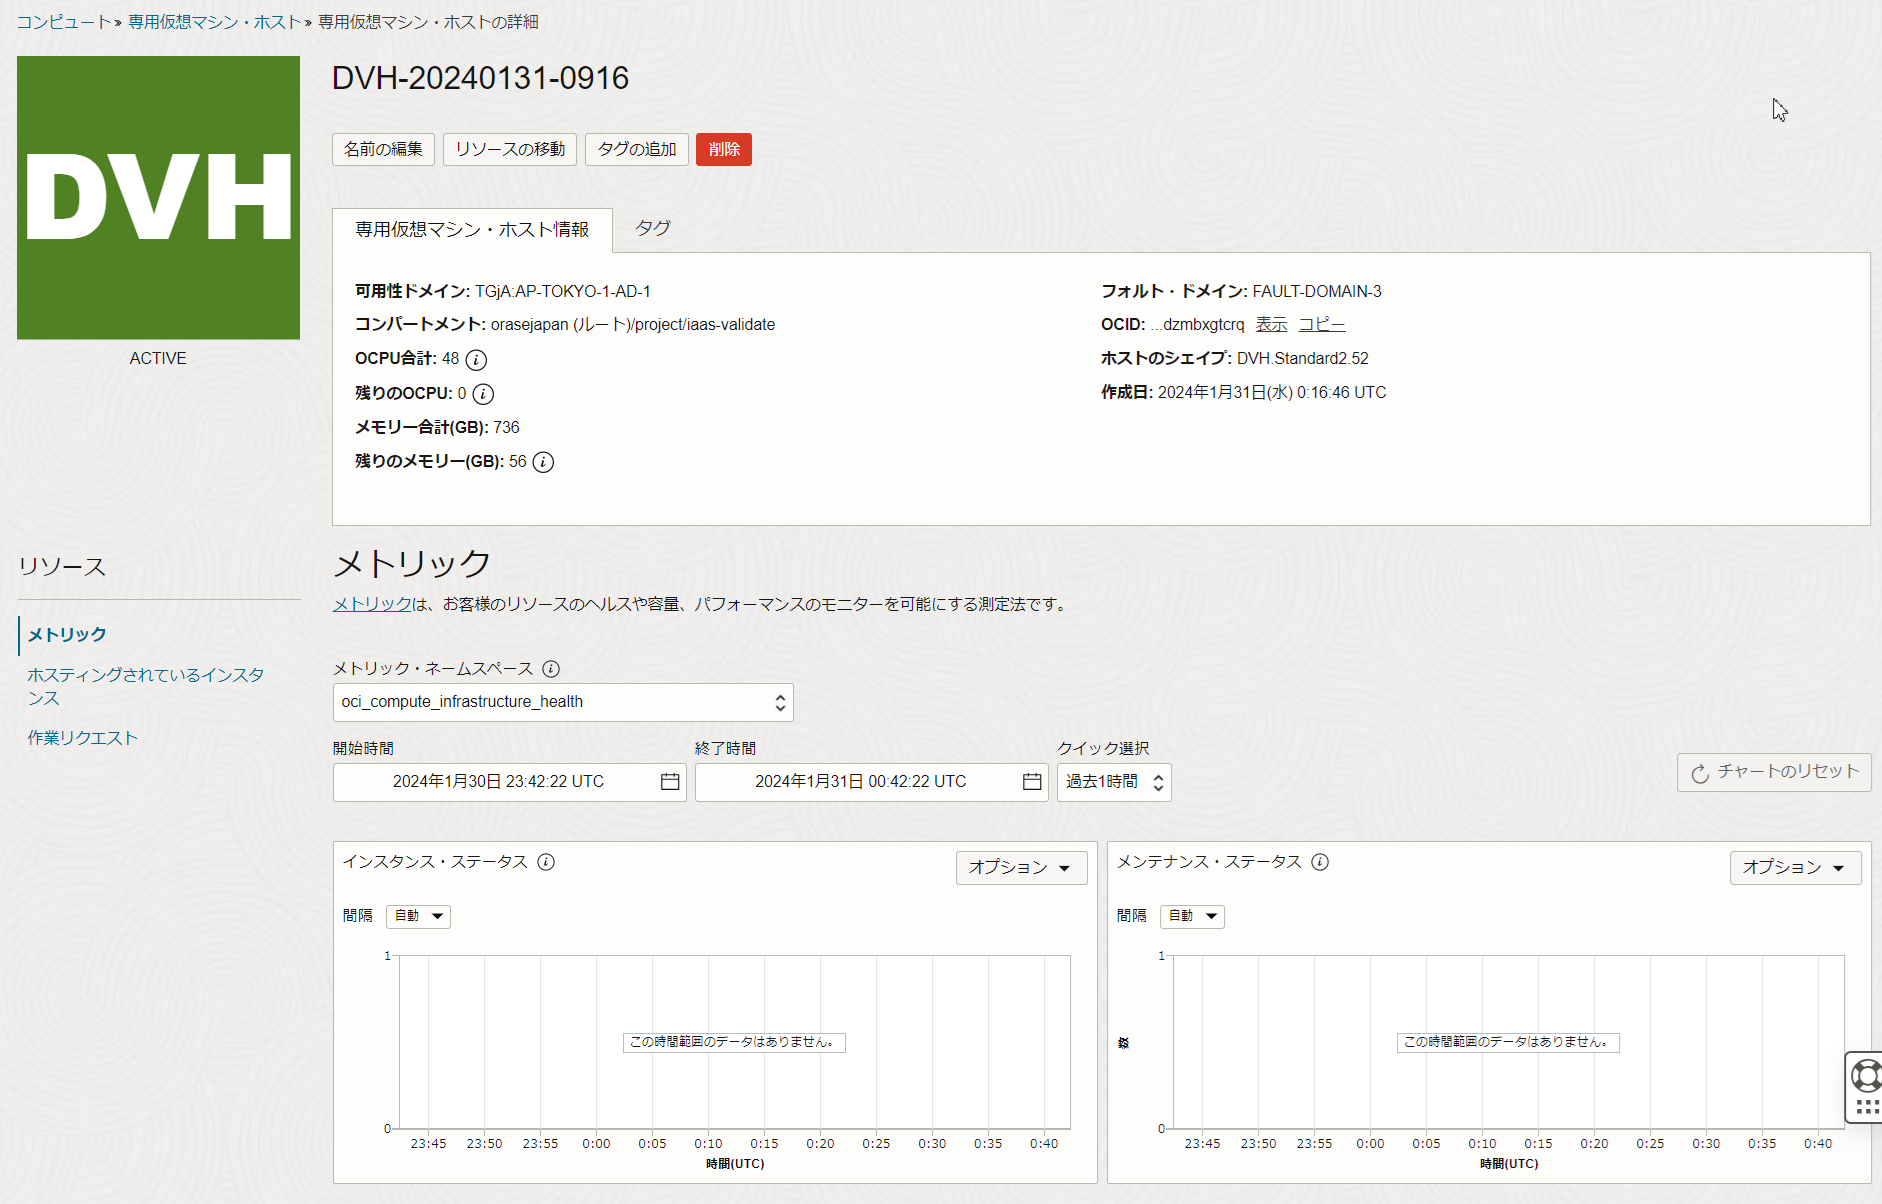Viewport: 1882px width, 1204px height.
Task: Go to 専用仮想マシン・ホスト breadcrumb link
Action: tap(215, 22)
